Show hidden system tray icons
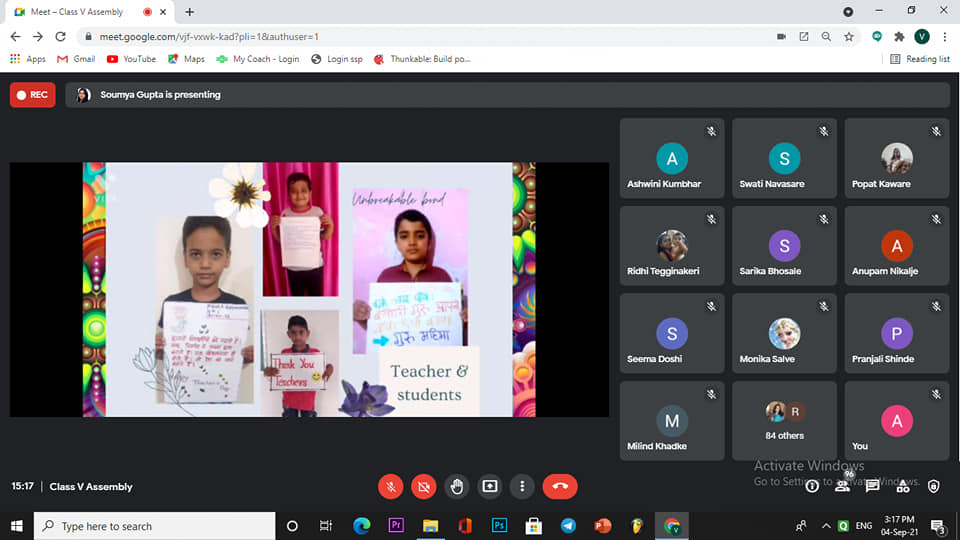This screenshot has width=960, height=540. (826, 526)
